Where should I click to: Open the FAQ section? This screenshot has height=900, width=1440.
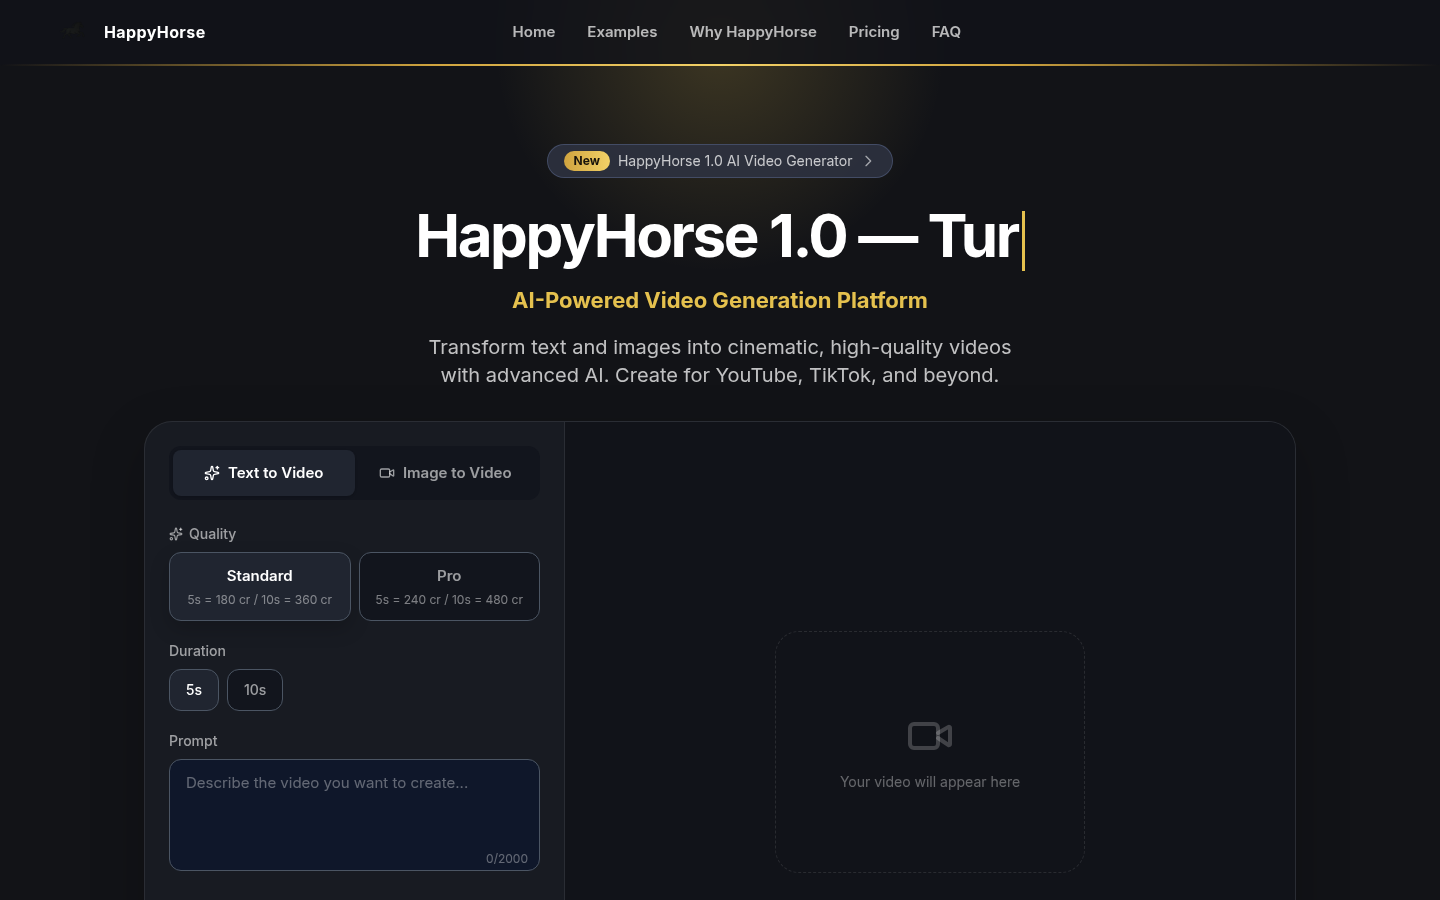945,32
